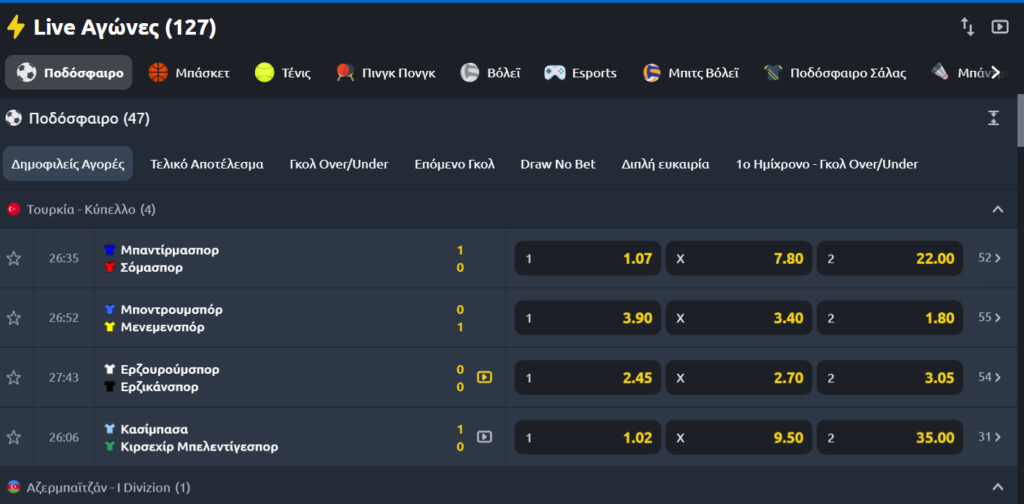1024x504 pixels.
Task: Select away win odds 1.80 for Μενεμενσπόρ
Action: click(x=891, y=318)
